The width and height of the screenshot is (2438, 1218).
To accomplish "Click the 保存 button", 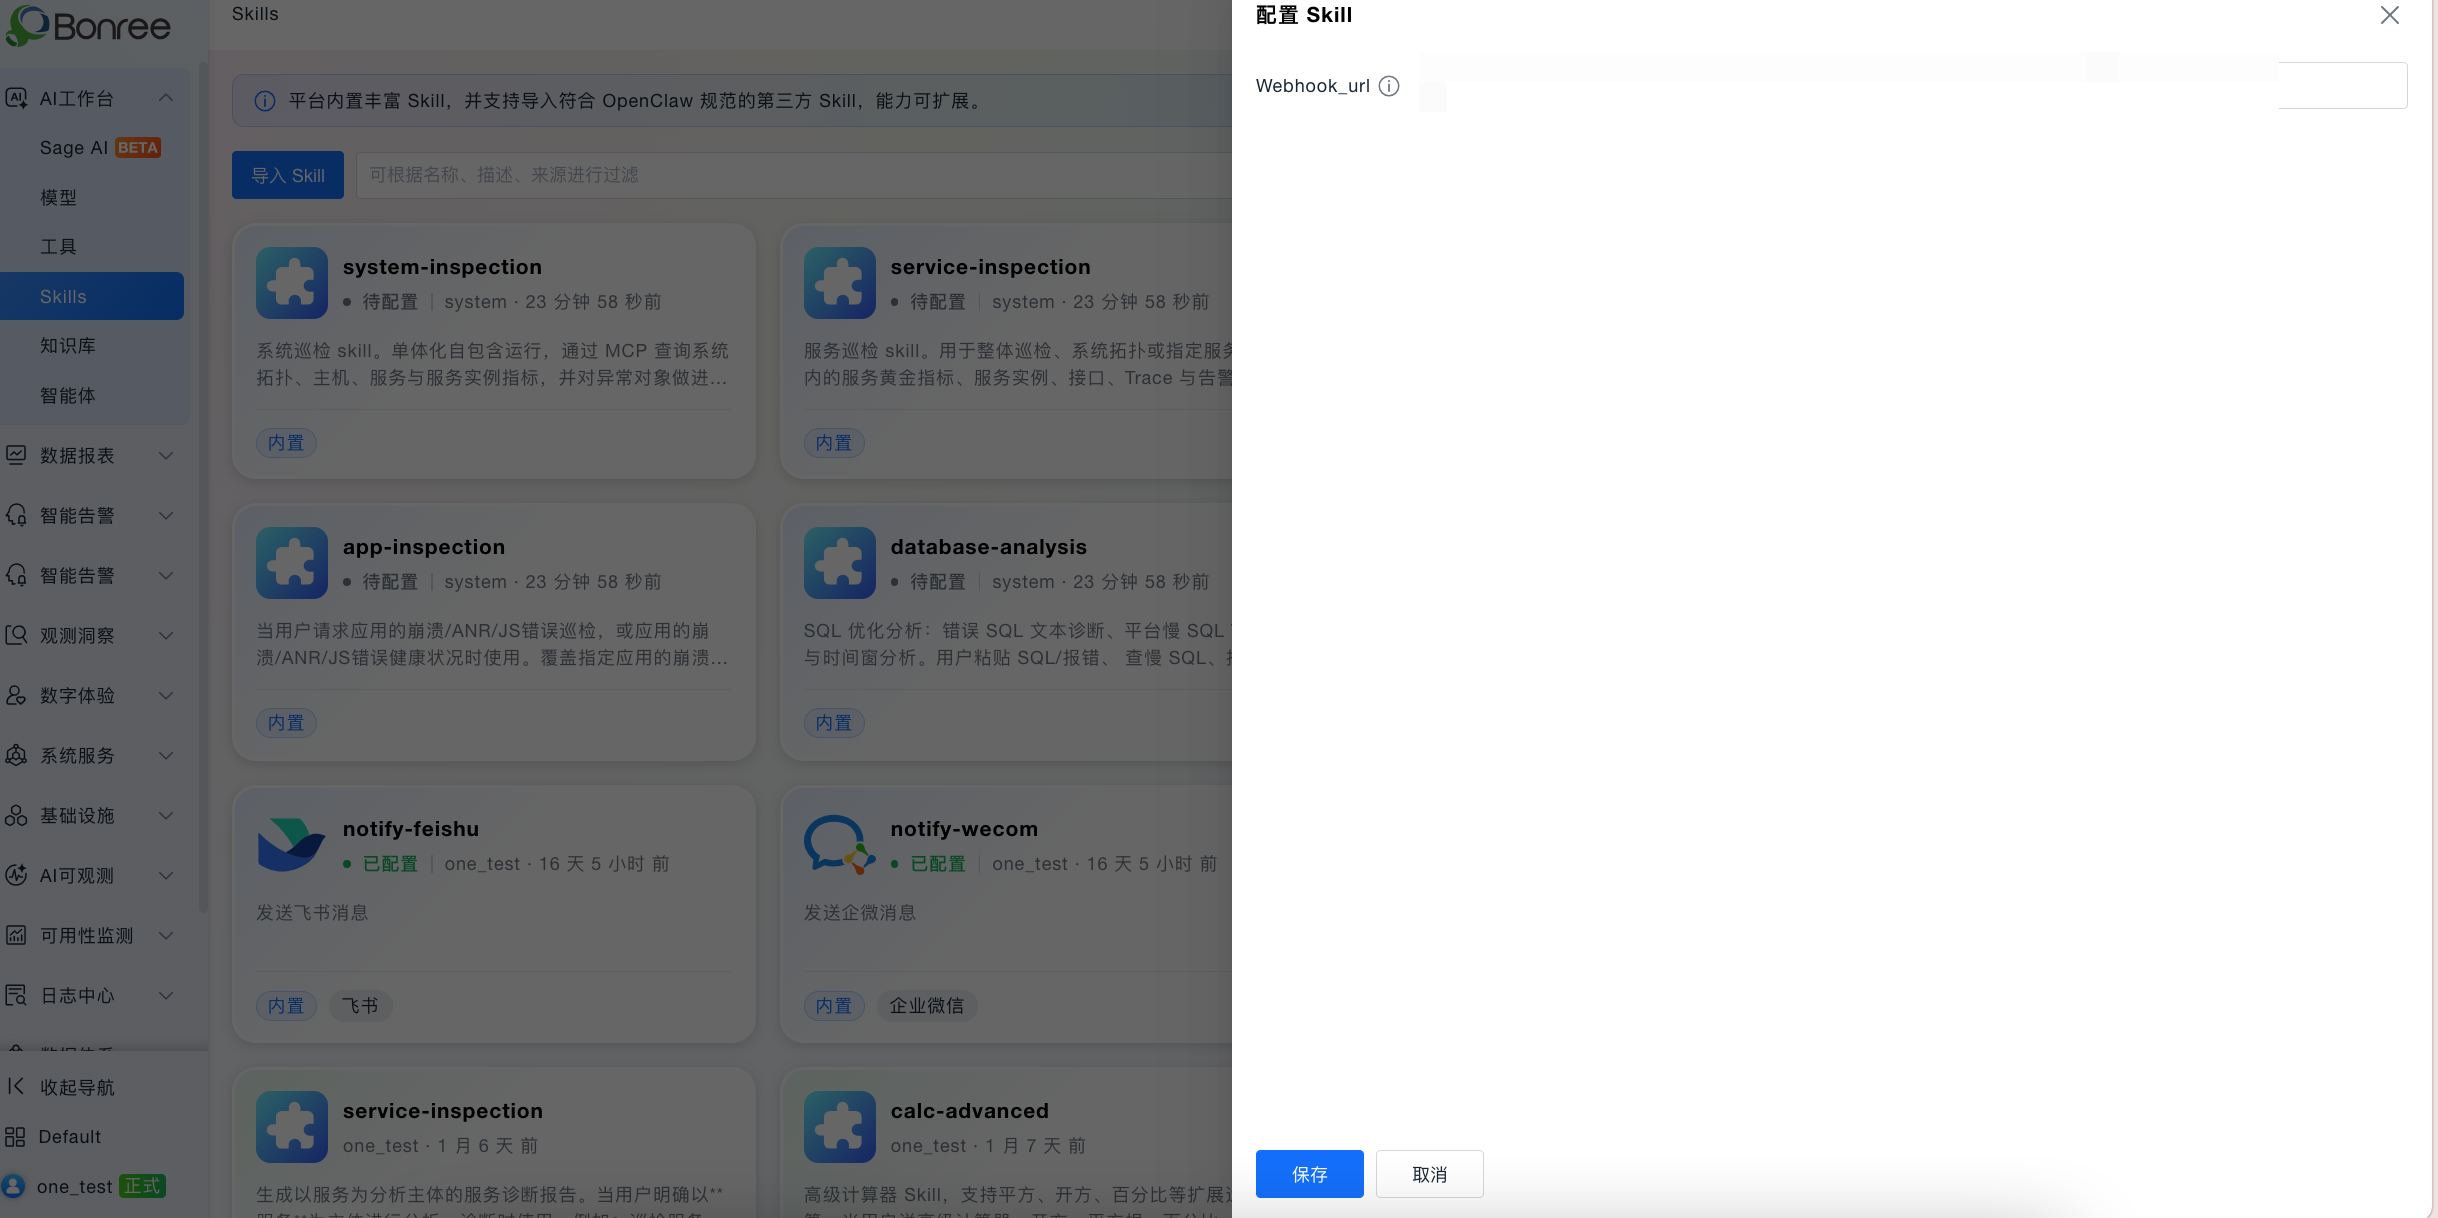I will coord(1309,1174).
